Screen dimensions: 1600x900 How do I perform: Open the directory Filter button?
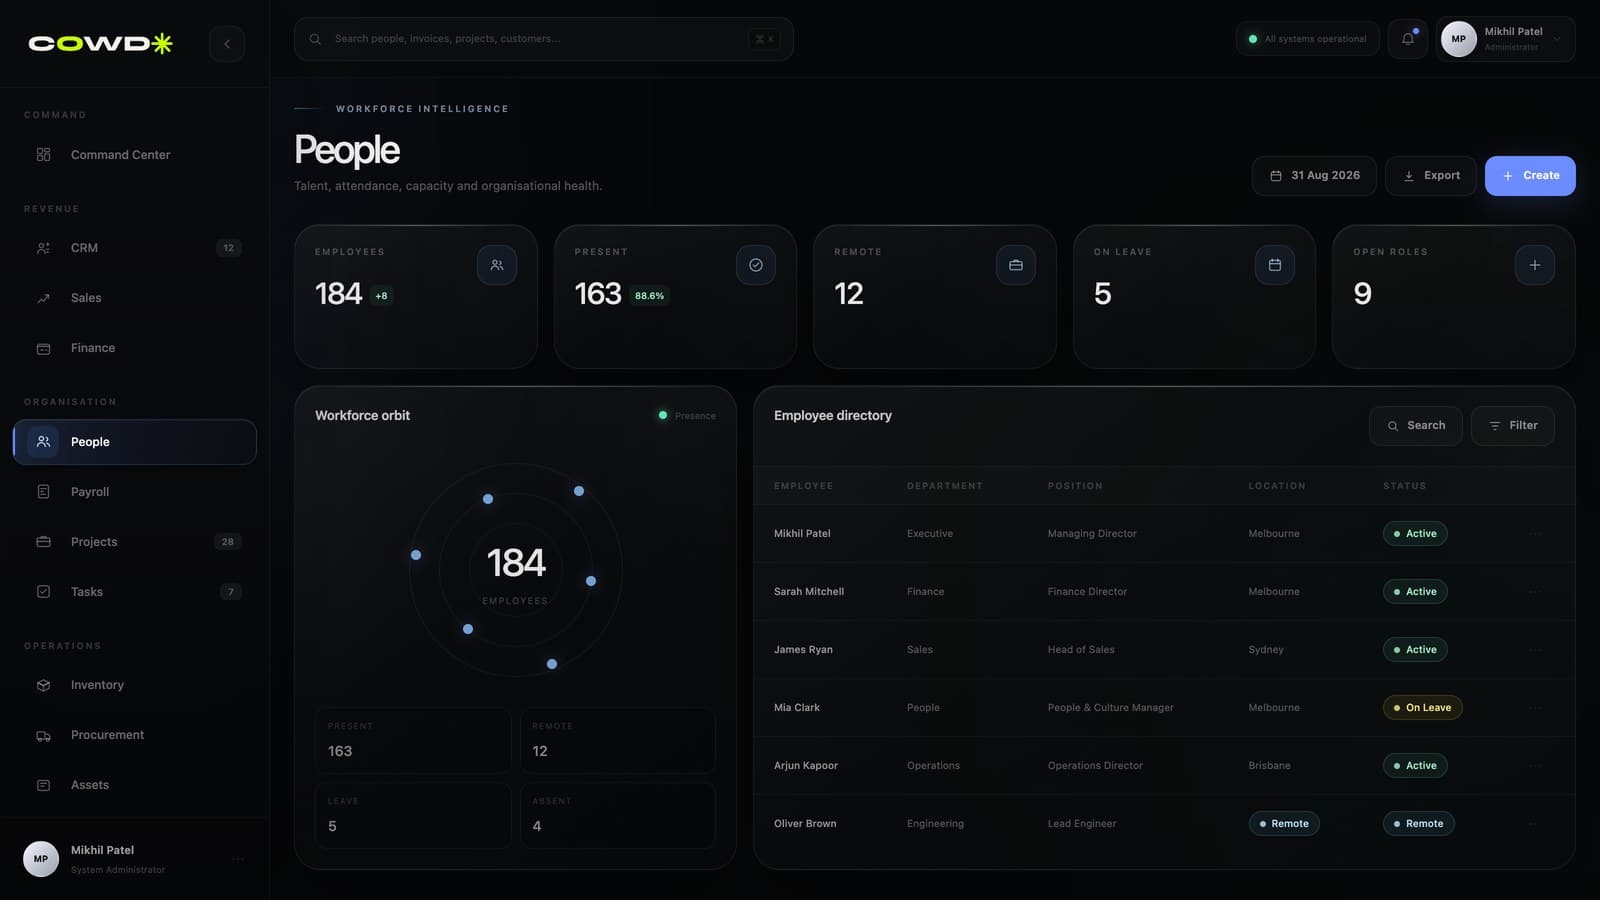tap(1513, 426)
